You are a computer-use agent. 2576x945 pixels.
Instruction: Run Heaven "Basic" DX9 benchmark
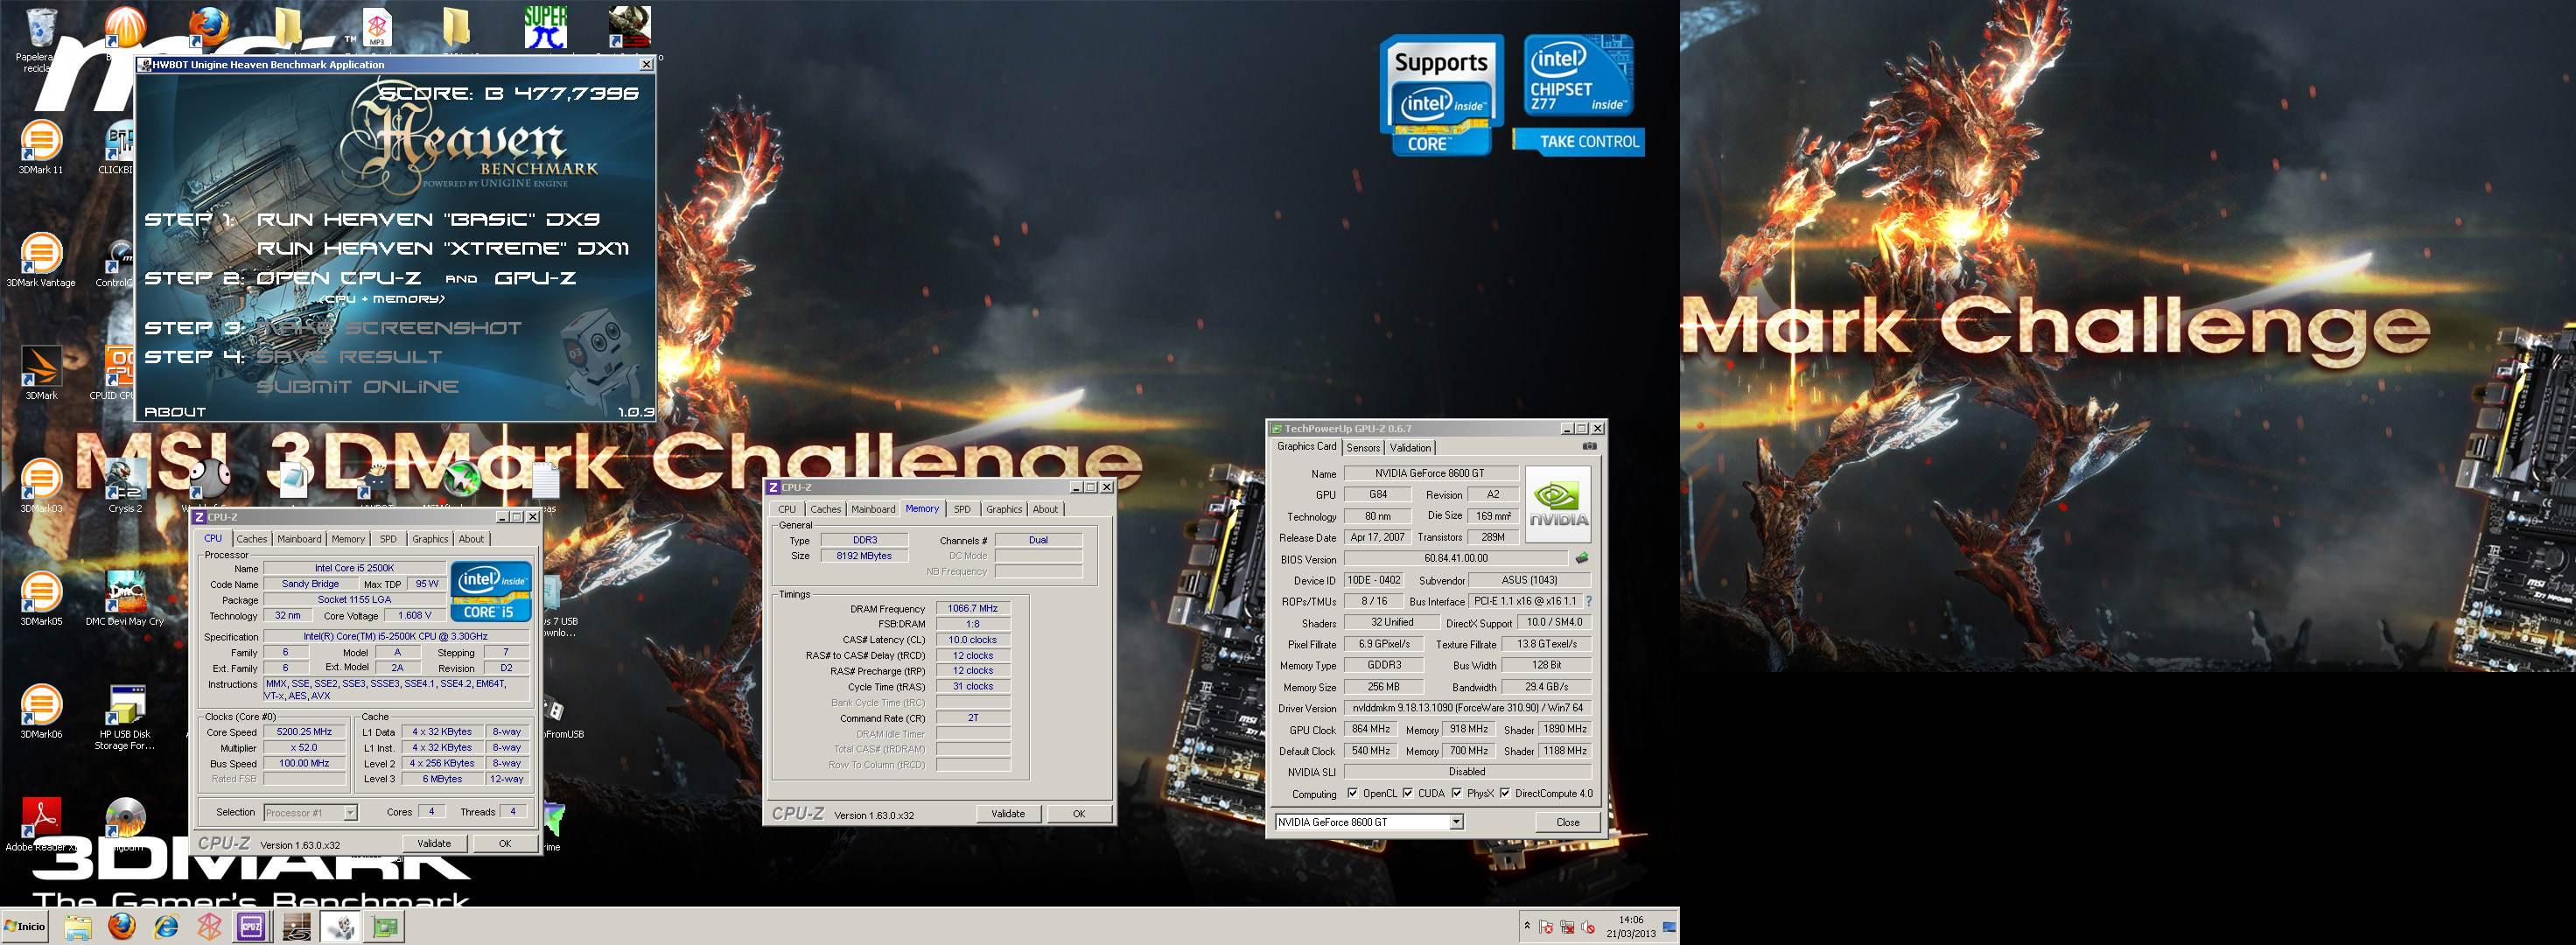click(428, 219)
